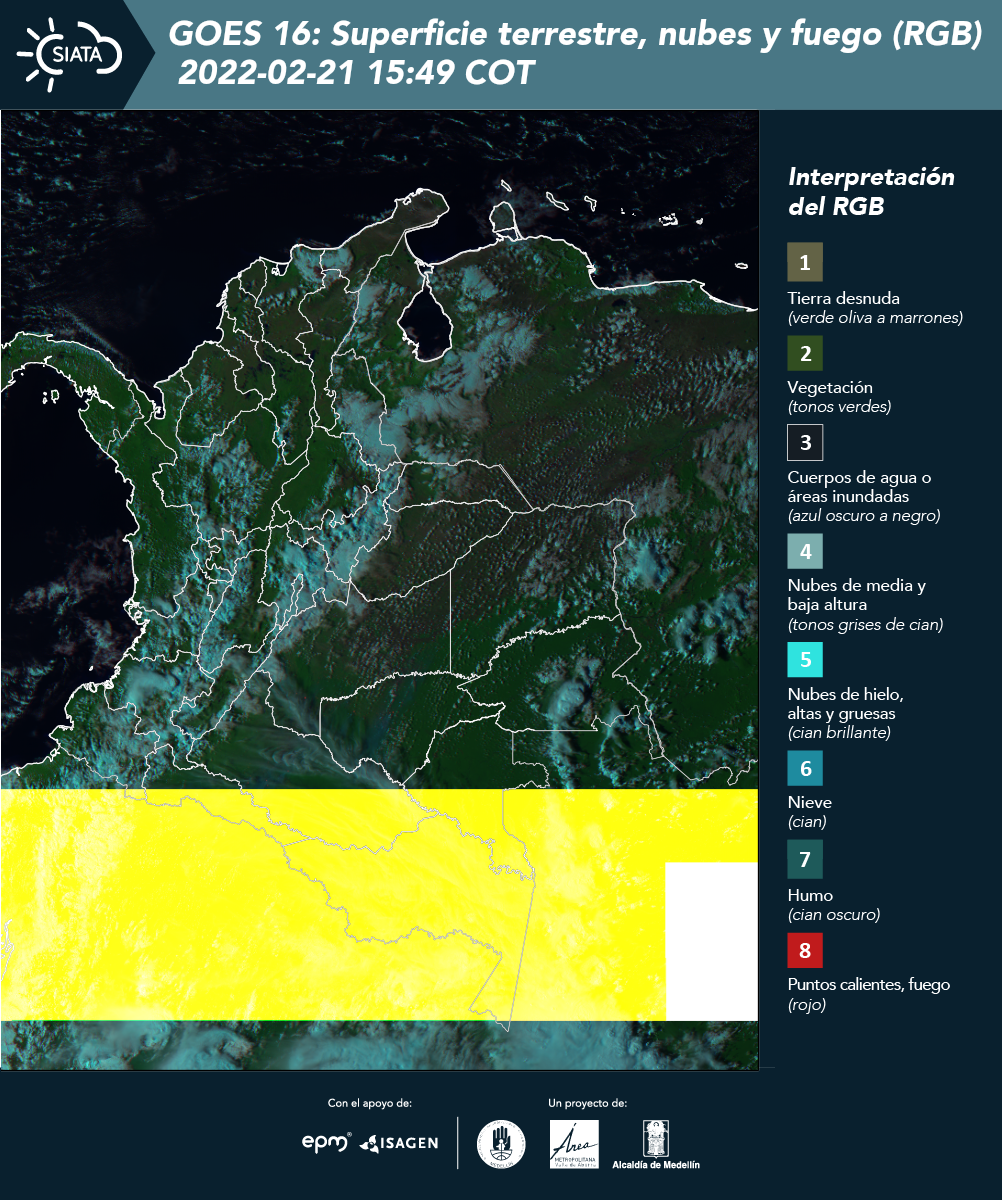The height and width of the screenshot is (1200, 1002).
Task: Click the Alcaldía de Medellín crest logo
Action: [656, 1145]
